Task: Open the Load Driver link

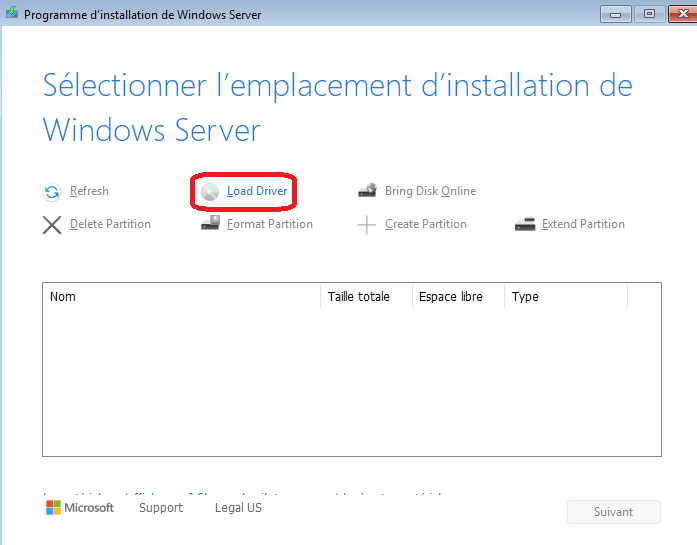Action: (257, 191)
